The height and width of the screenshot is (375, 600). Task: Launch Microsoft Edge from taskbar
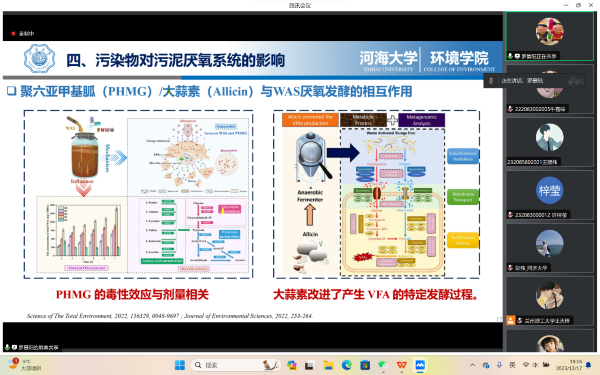[347, 365]
